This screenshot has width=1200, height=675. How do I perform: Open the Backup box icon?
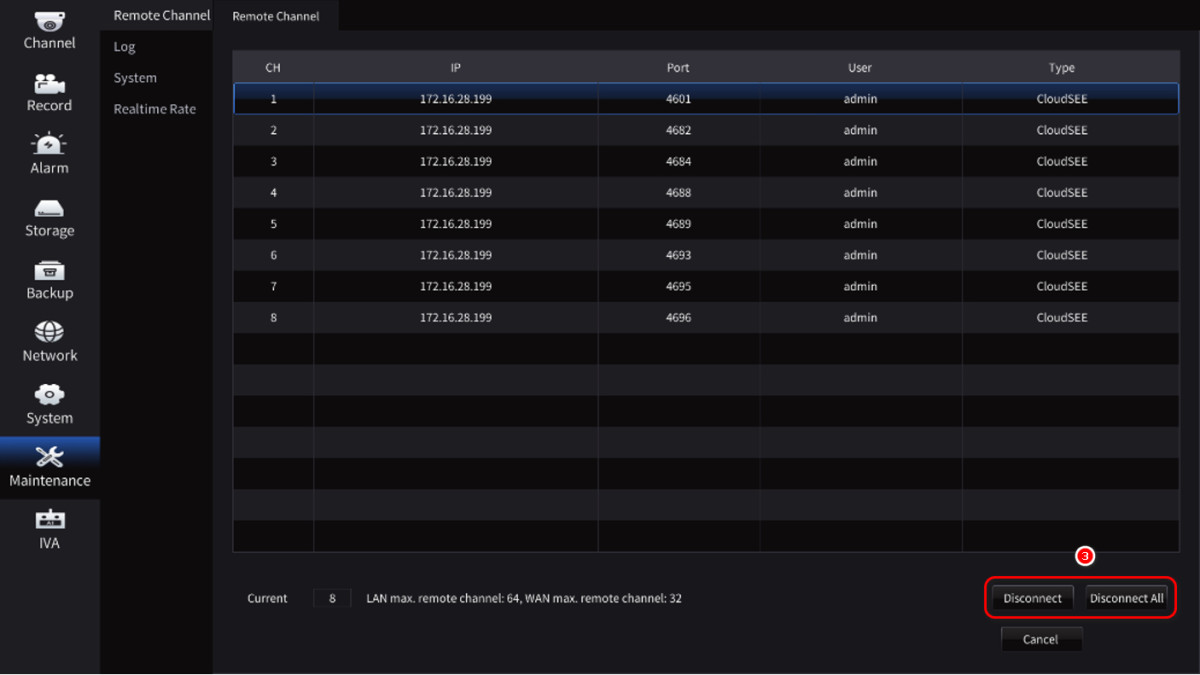[49, 271]
